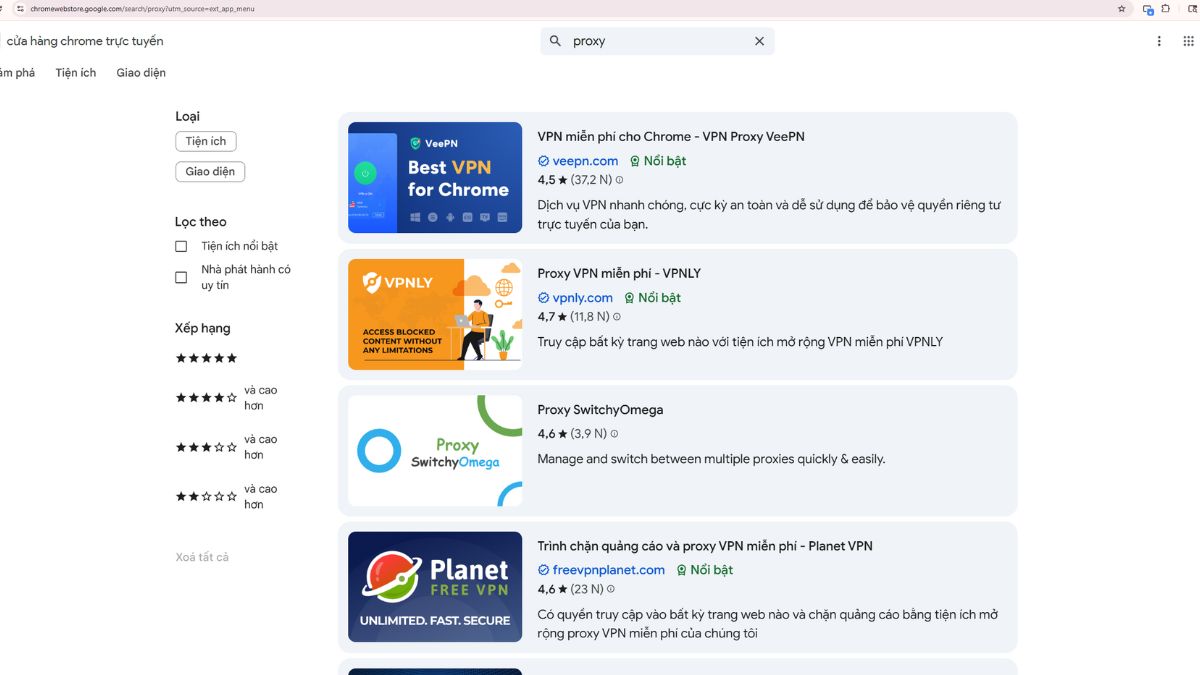The image size is (1200, 675).
Task: Open the Giao diện tab in the top navigation
Action: tap(141, 73)
